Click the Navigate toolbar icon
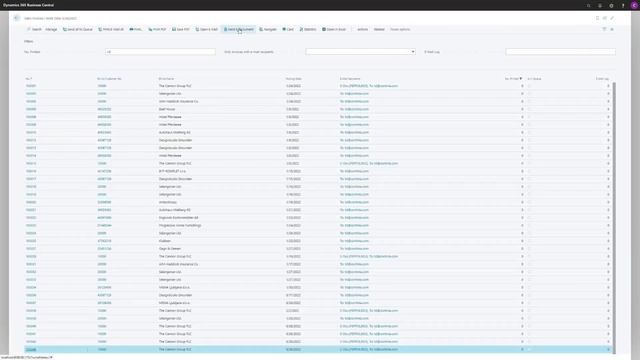The image size is (640, 360). [x=261, y=29]
